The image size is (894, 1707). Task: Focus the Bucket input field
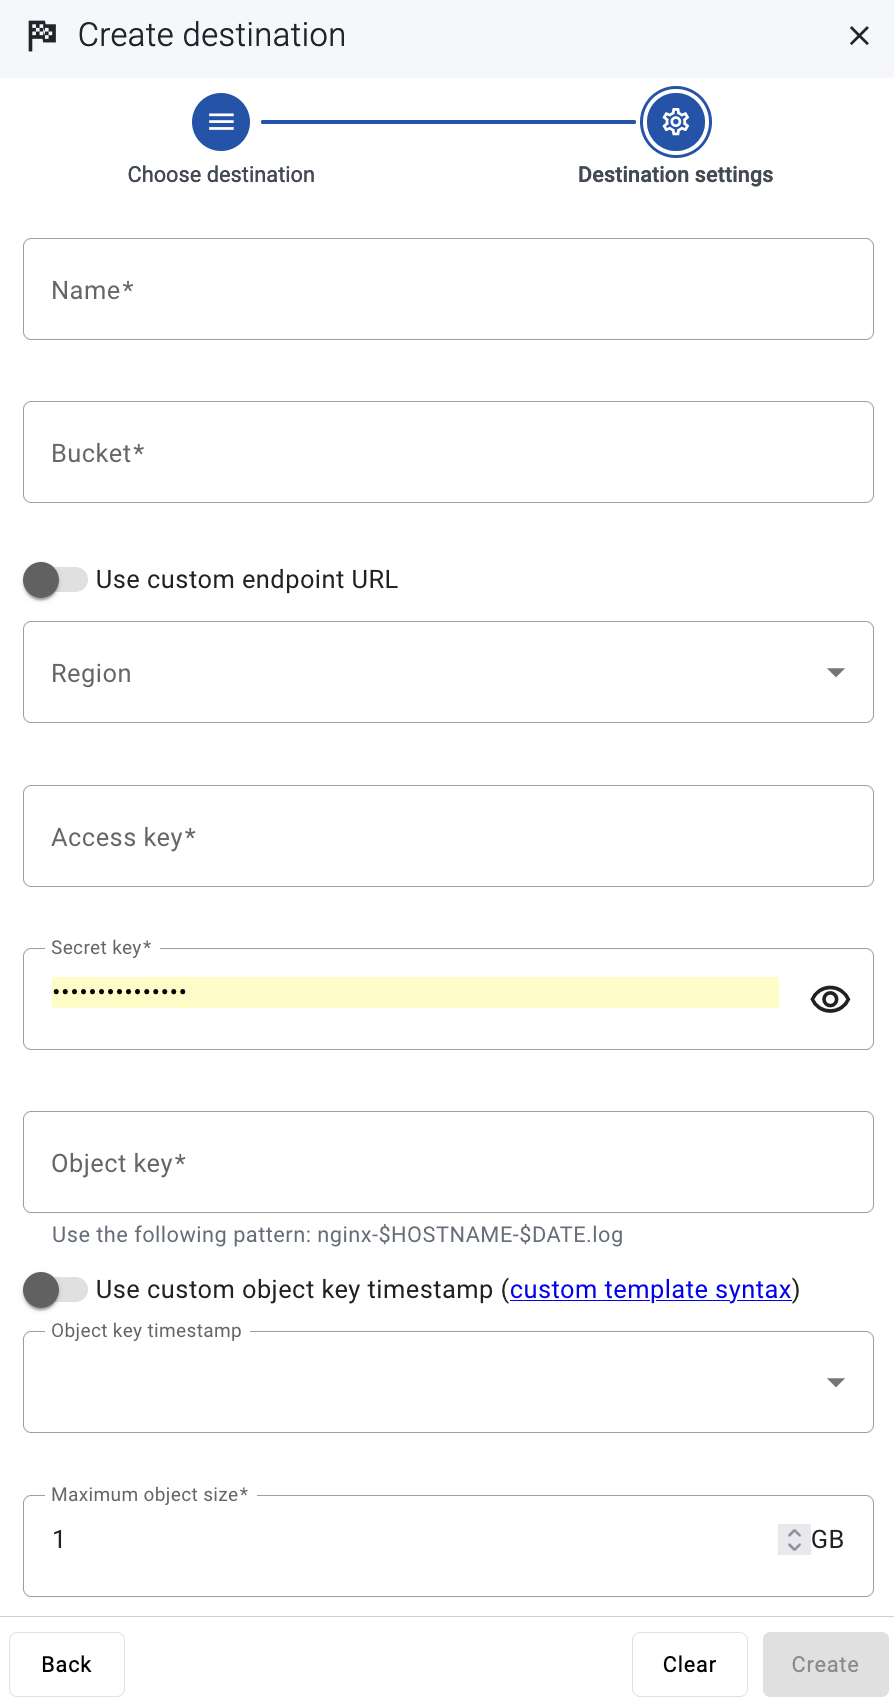[448, 452]
